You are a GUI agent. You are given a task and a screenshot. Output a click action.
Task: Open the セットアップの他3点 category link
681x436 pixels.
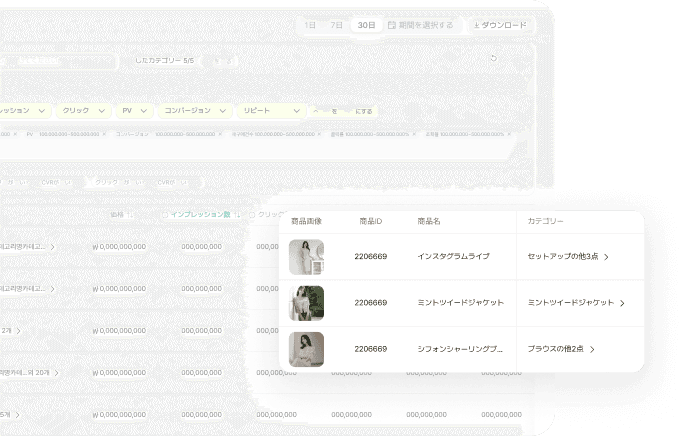568,256
